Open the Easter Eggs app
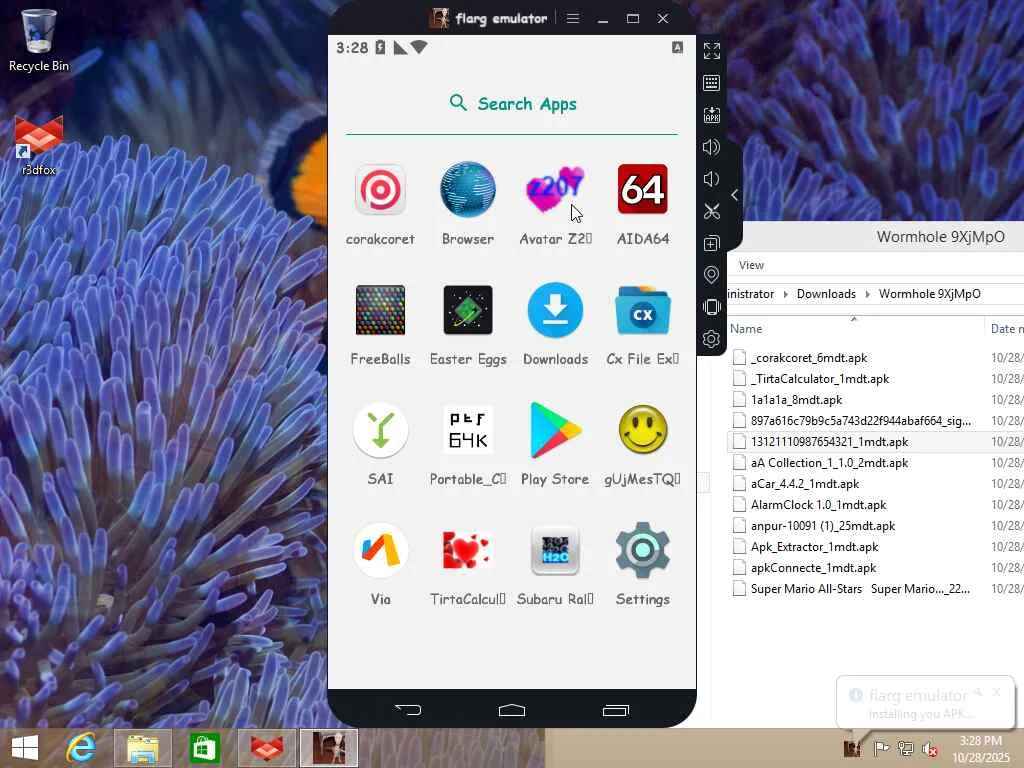This screenshot has height=768, width=1024. click(x=468, y=310)
